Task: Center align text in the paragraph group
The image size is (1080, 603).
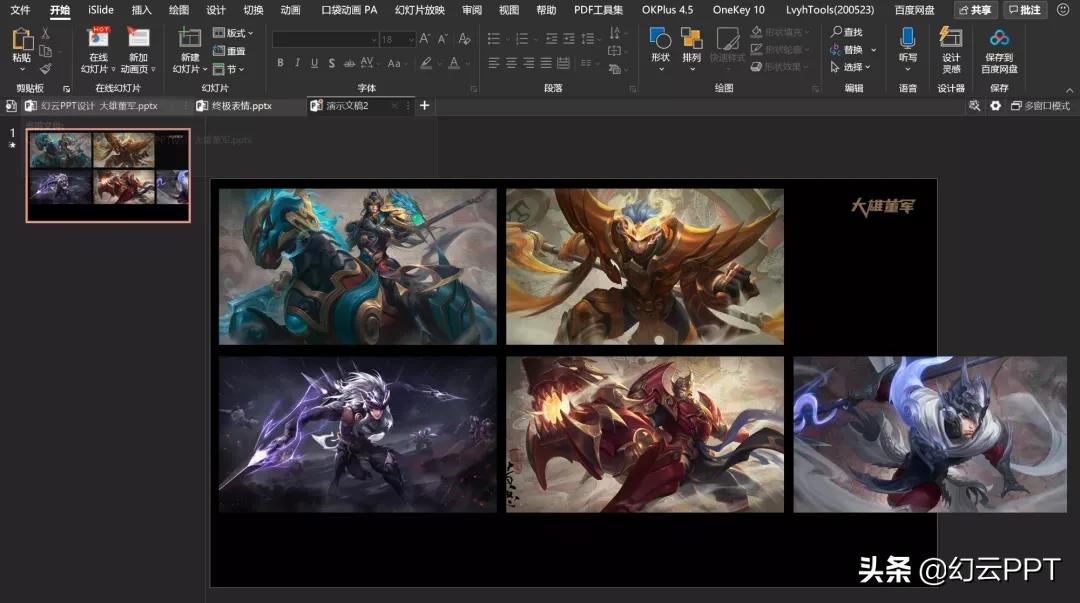Action: 511,63
